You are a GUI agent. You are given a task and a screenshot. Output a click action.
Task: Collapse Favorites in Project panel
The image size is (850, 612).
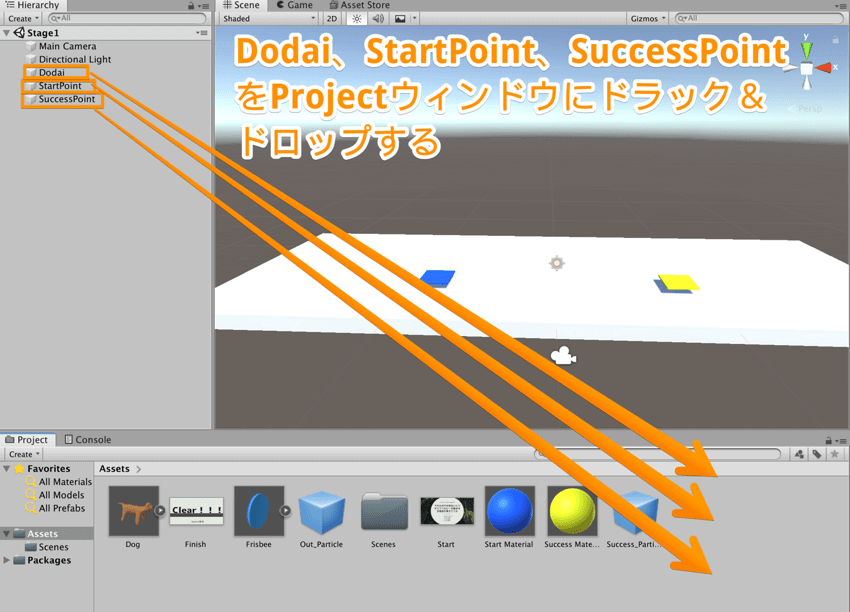click(x=7, y=468)
